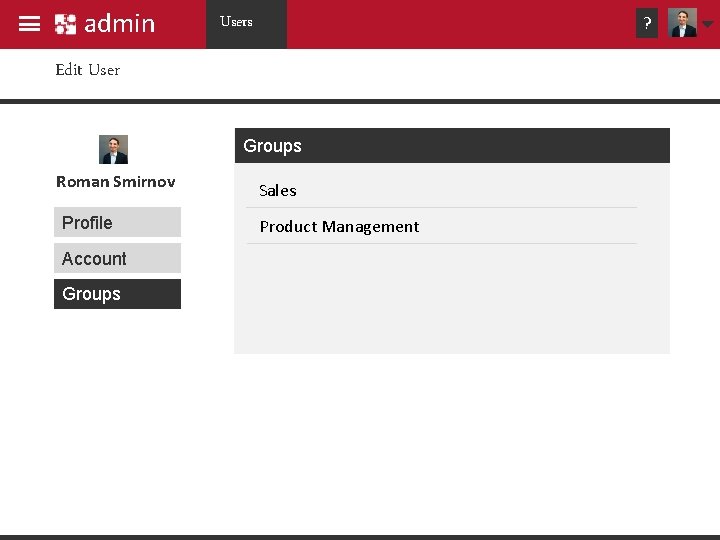Screen dimensions: 720x540
Task: Click Roman Smirnov's profile photo
Action: point(113,149)
